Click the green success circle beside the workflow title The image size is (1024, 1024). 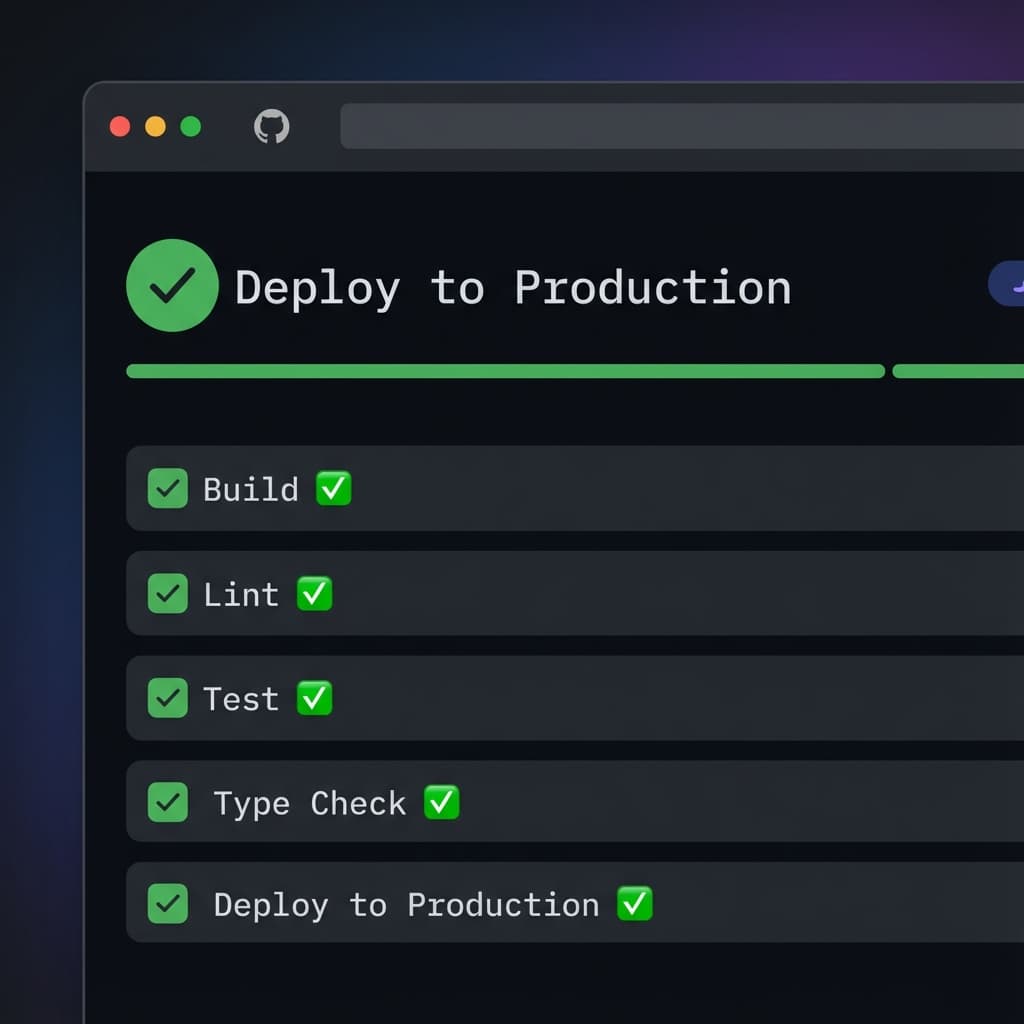click(172, 287)
